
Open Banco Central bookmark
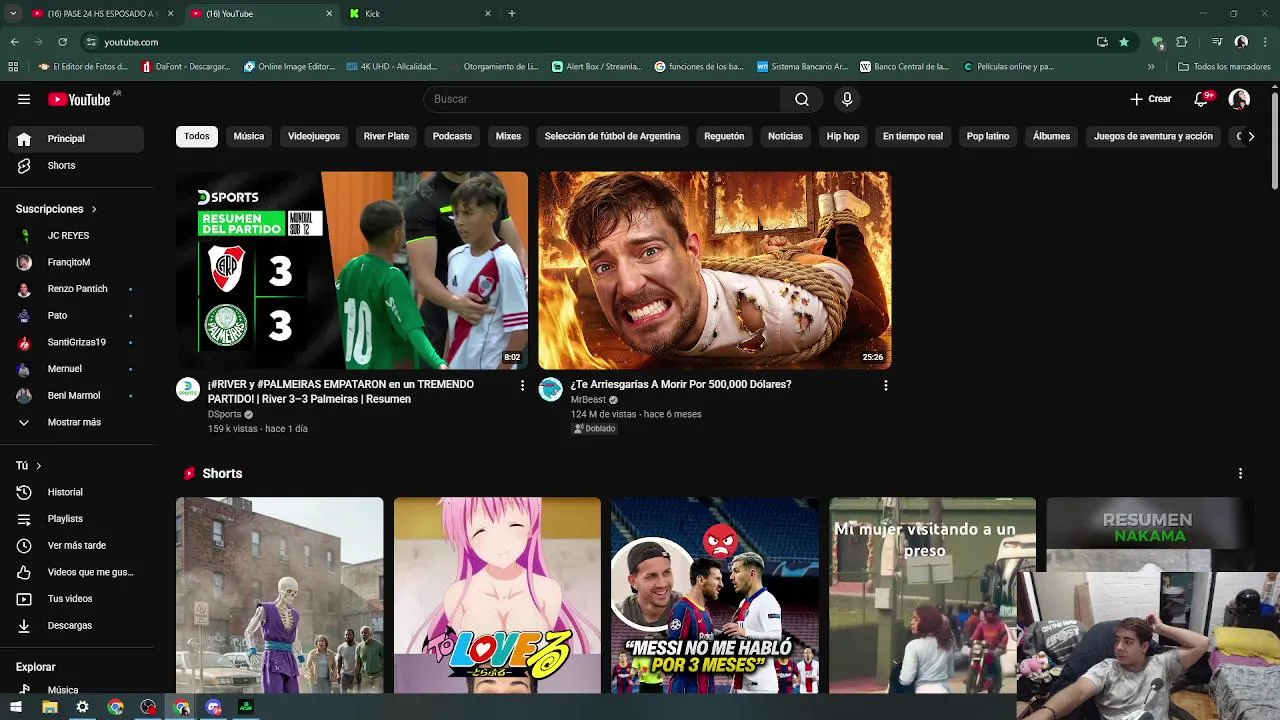[x=904, y=67]
